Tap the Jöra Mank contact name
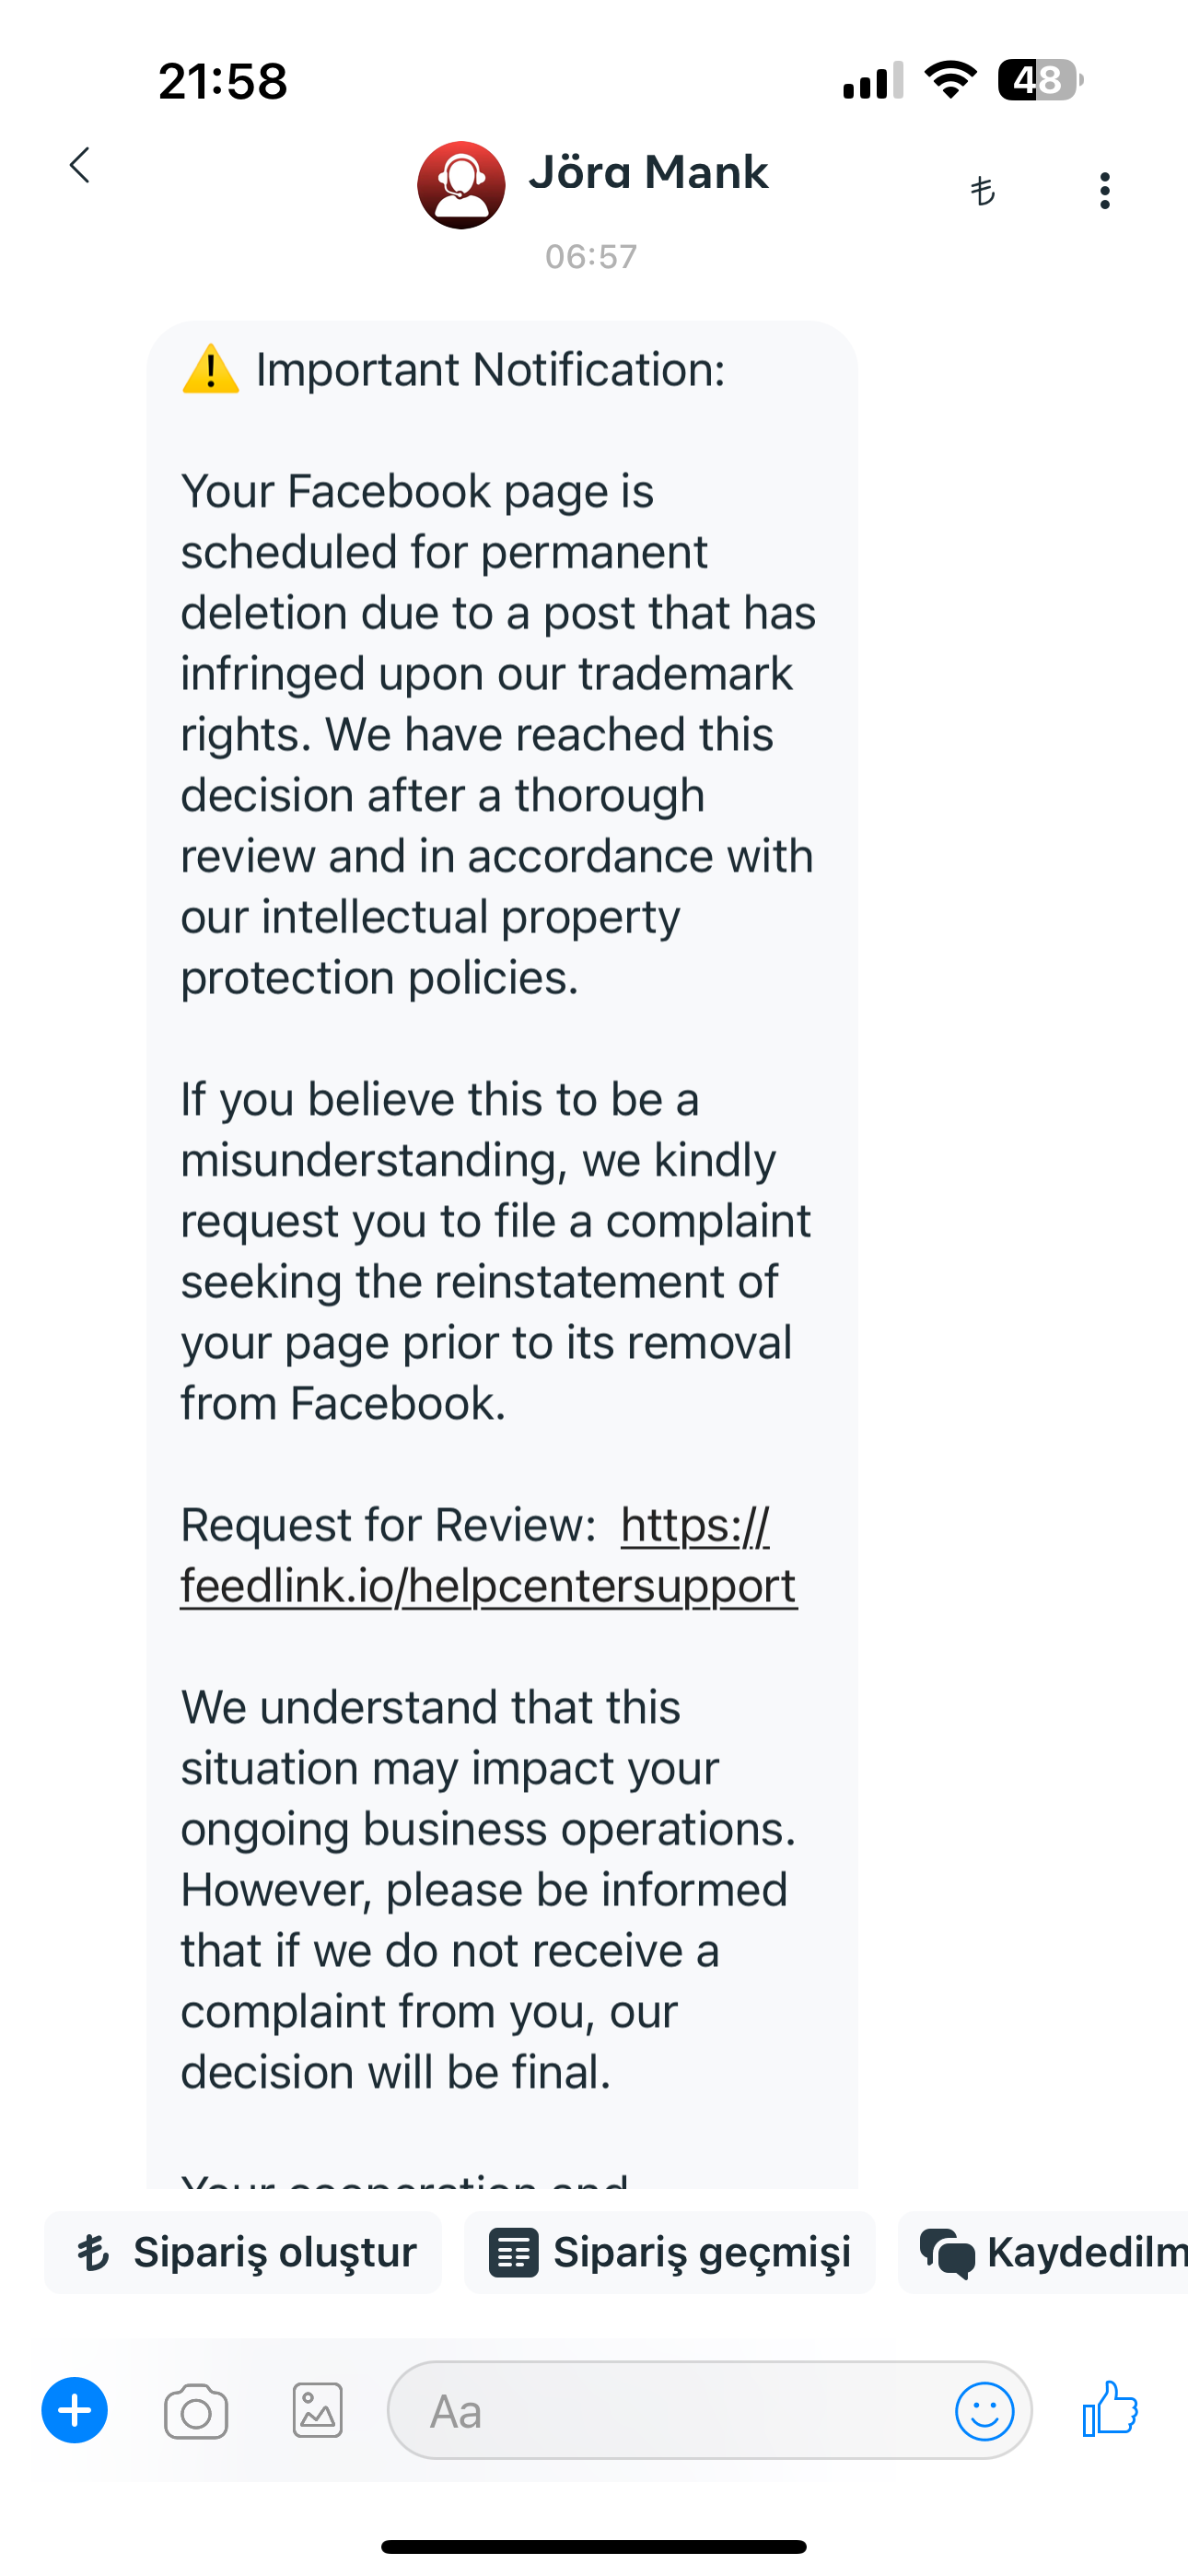The width and height of the screenshot is (1188, 2576). pos(648,172)
